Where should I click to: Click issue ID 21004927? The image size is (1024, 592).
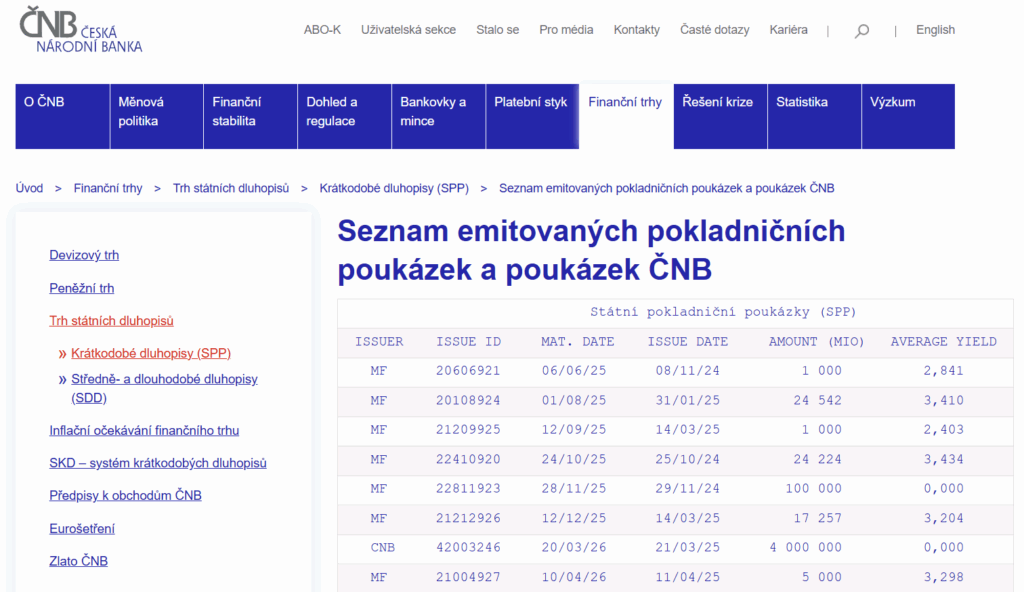[x=468, y=578]
